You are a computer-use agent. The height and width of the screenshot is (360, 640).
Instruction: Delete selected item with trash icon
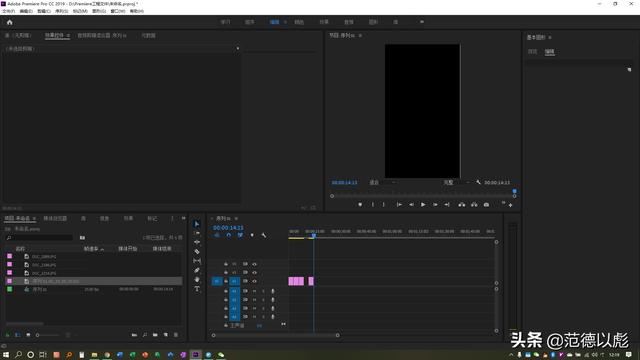176,335
